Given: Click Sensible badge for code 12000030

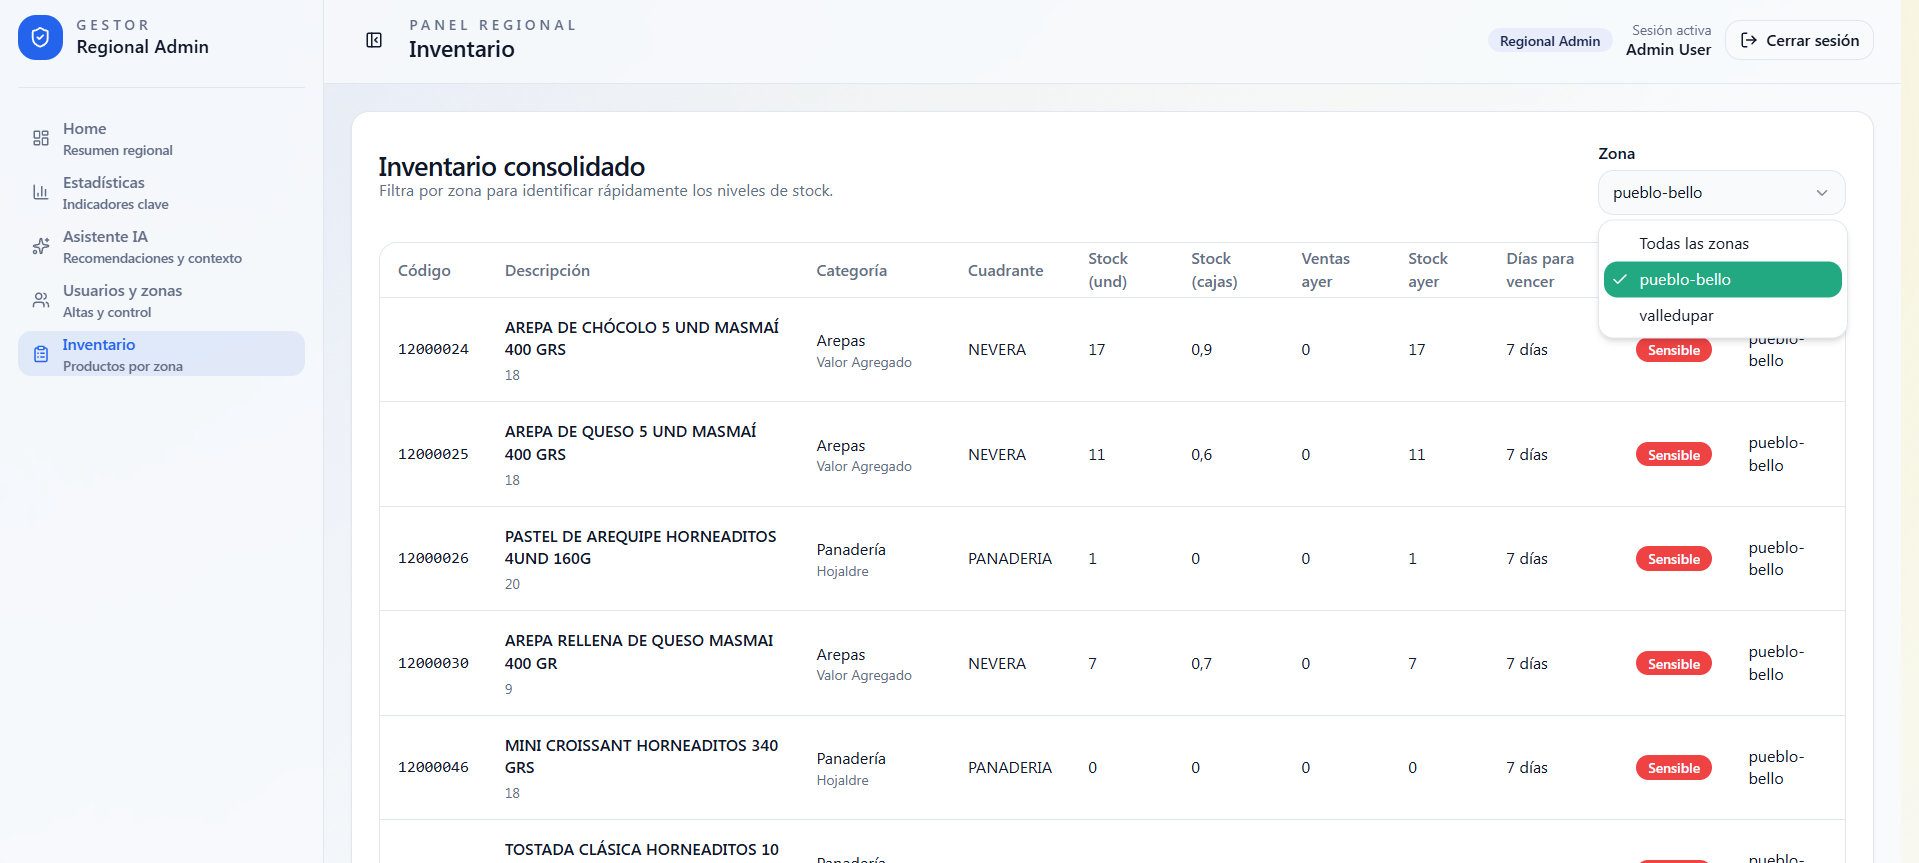Looking at the screenshot, I should tap(1673, 664).
